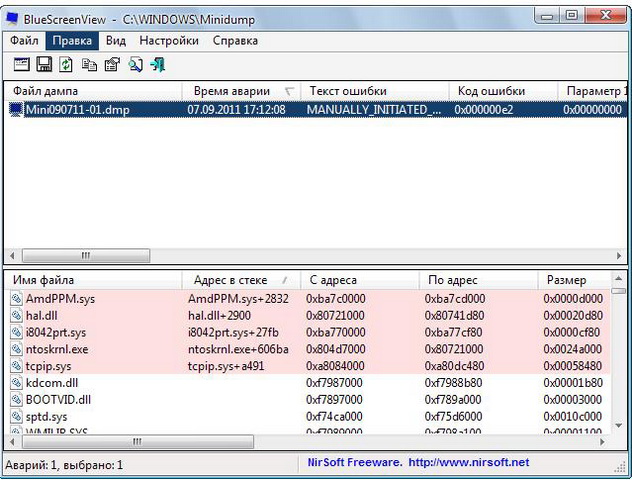Image resolution: width=632 pixels, height=480 pixels.
Task: Click the upper pane horizontal scrollbar thumb
Action: pyautogui.click(x=85, y=255)
